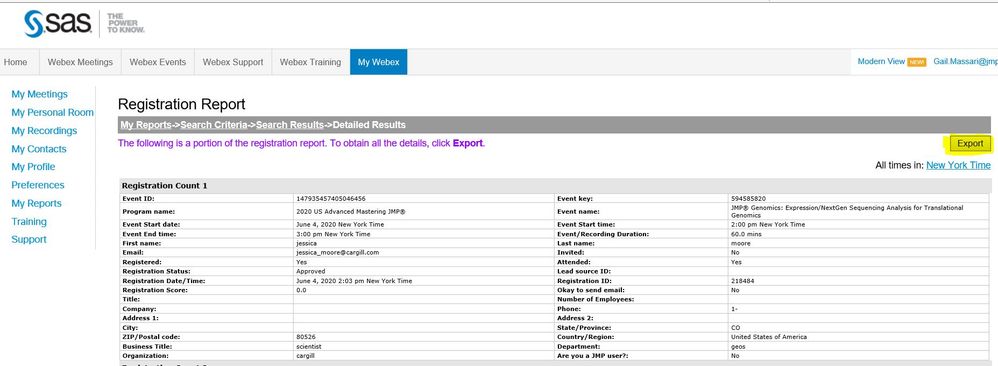This screenshot has height=366, width=998.
Task: Click the NEW badge next to Modern View
Action: click(917, 62)
